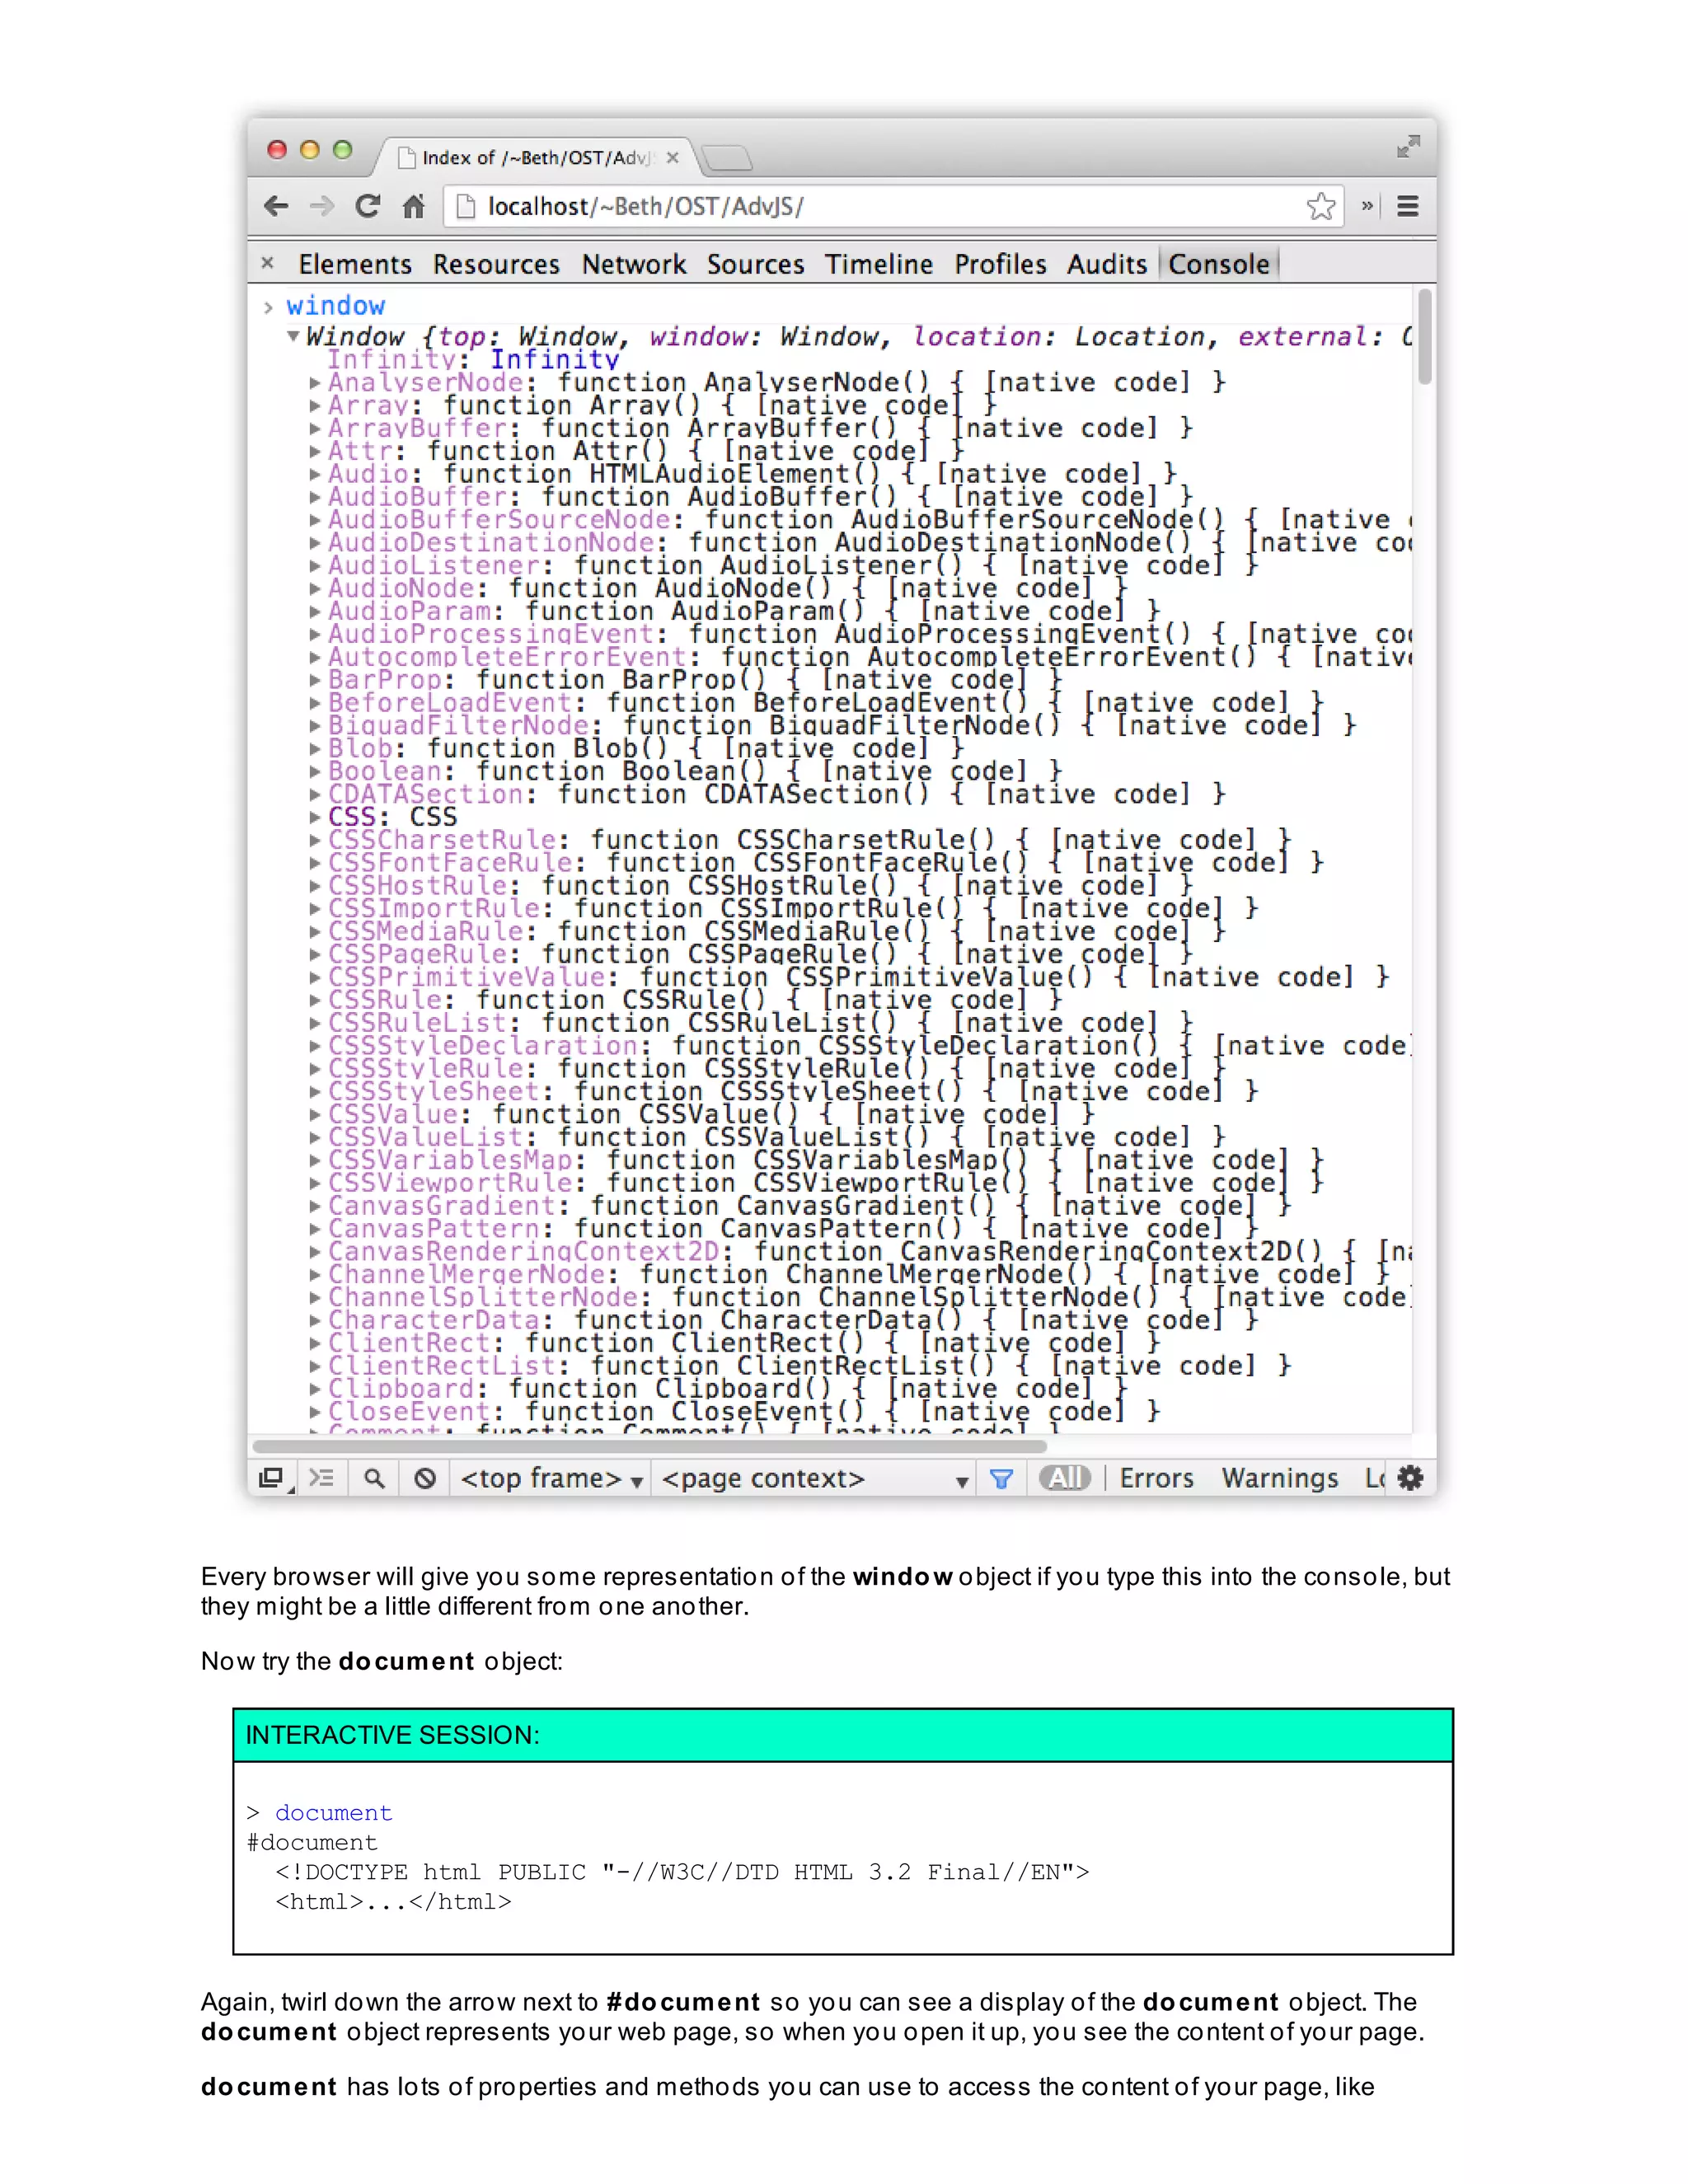The height and width of the screenshot is (2184, 1688).
Task: Click the console filter funnel icon
Action: point(1001,1478)
